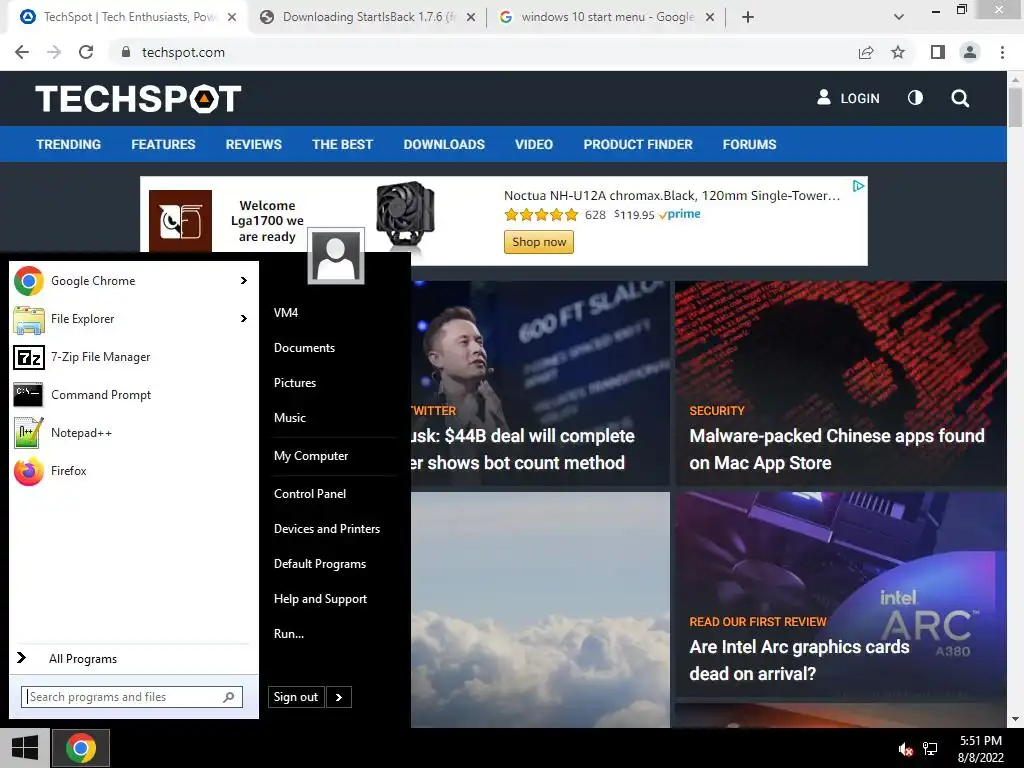Click the LOGIN link
Viewport: 1024px width, 768px height.
(848, 98)
